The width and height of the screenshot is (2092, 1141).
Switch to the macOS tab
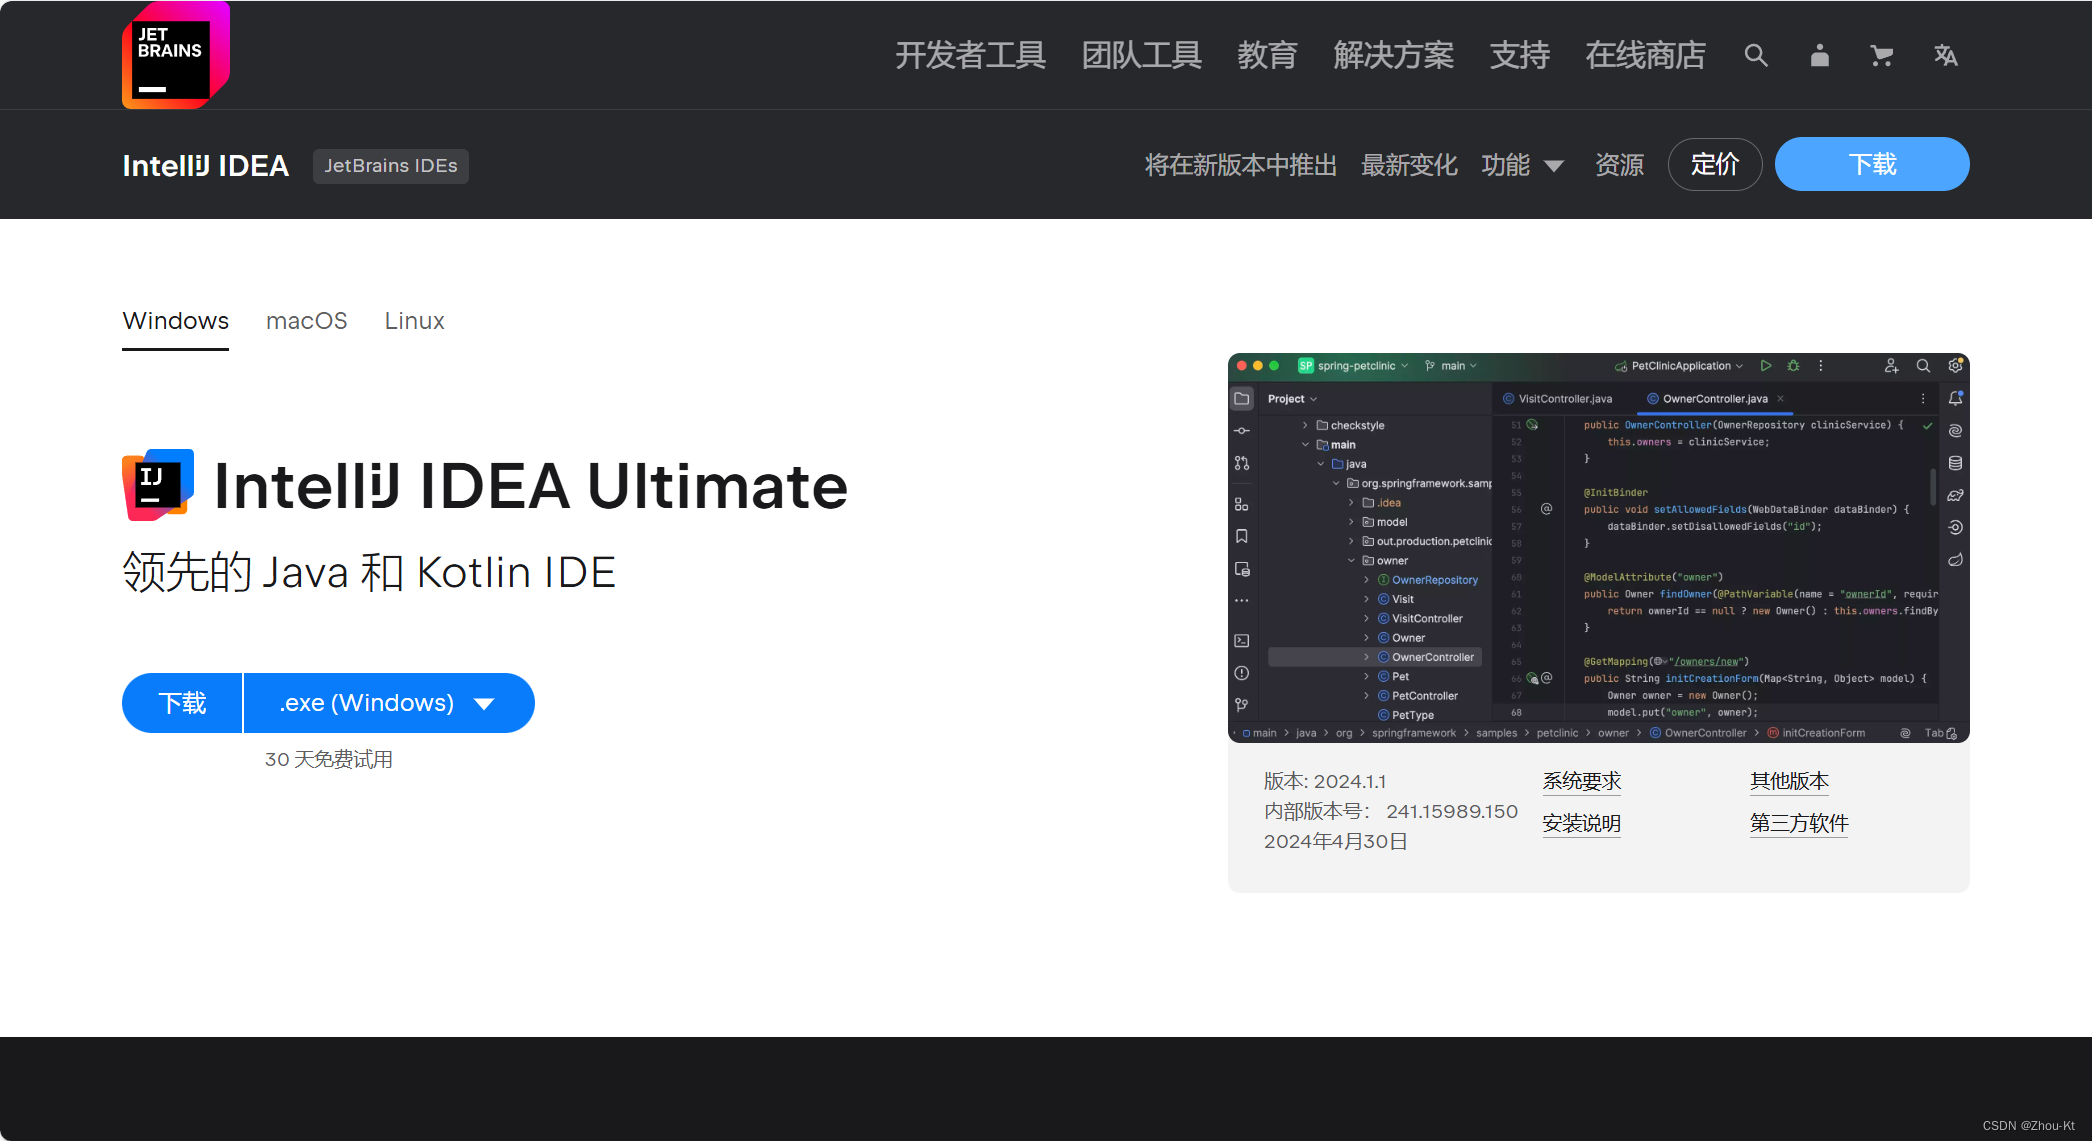click(x=306, y=321)
